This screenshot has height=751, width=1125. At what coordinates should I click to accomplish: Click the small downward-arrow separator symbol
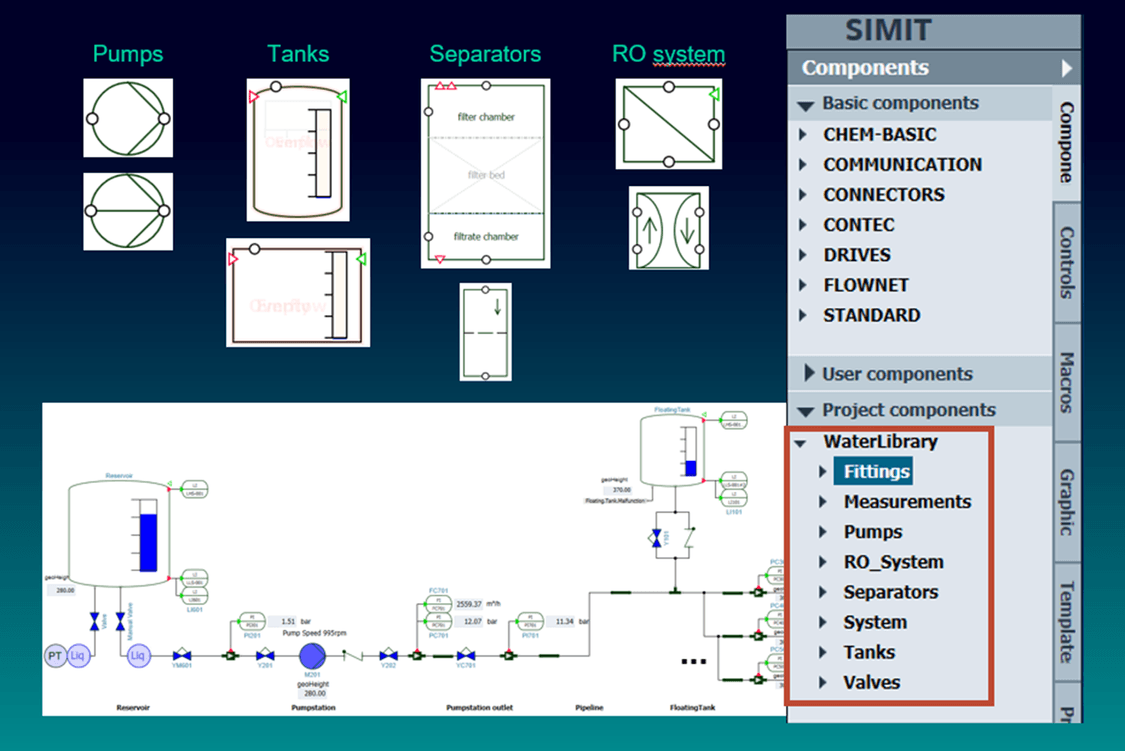[x=485, y=332]
